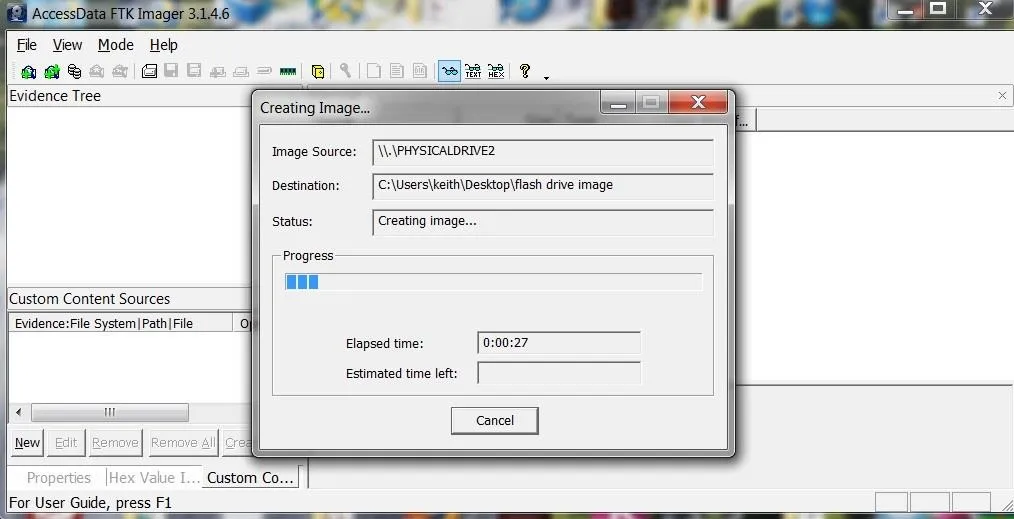This screenshot has width=1014, height=519.
Task: Click the Export File Hash List icon
Action: tap(396, 71)
